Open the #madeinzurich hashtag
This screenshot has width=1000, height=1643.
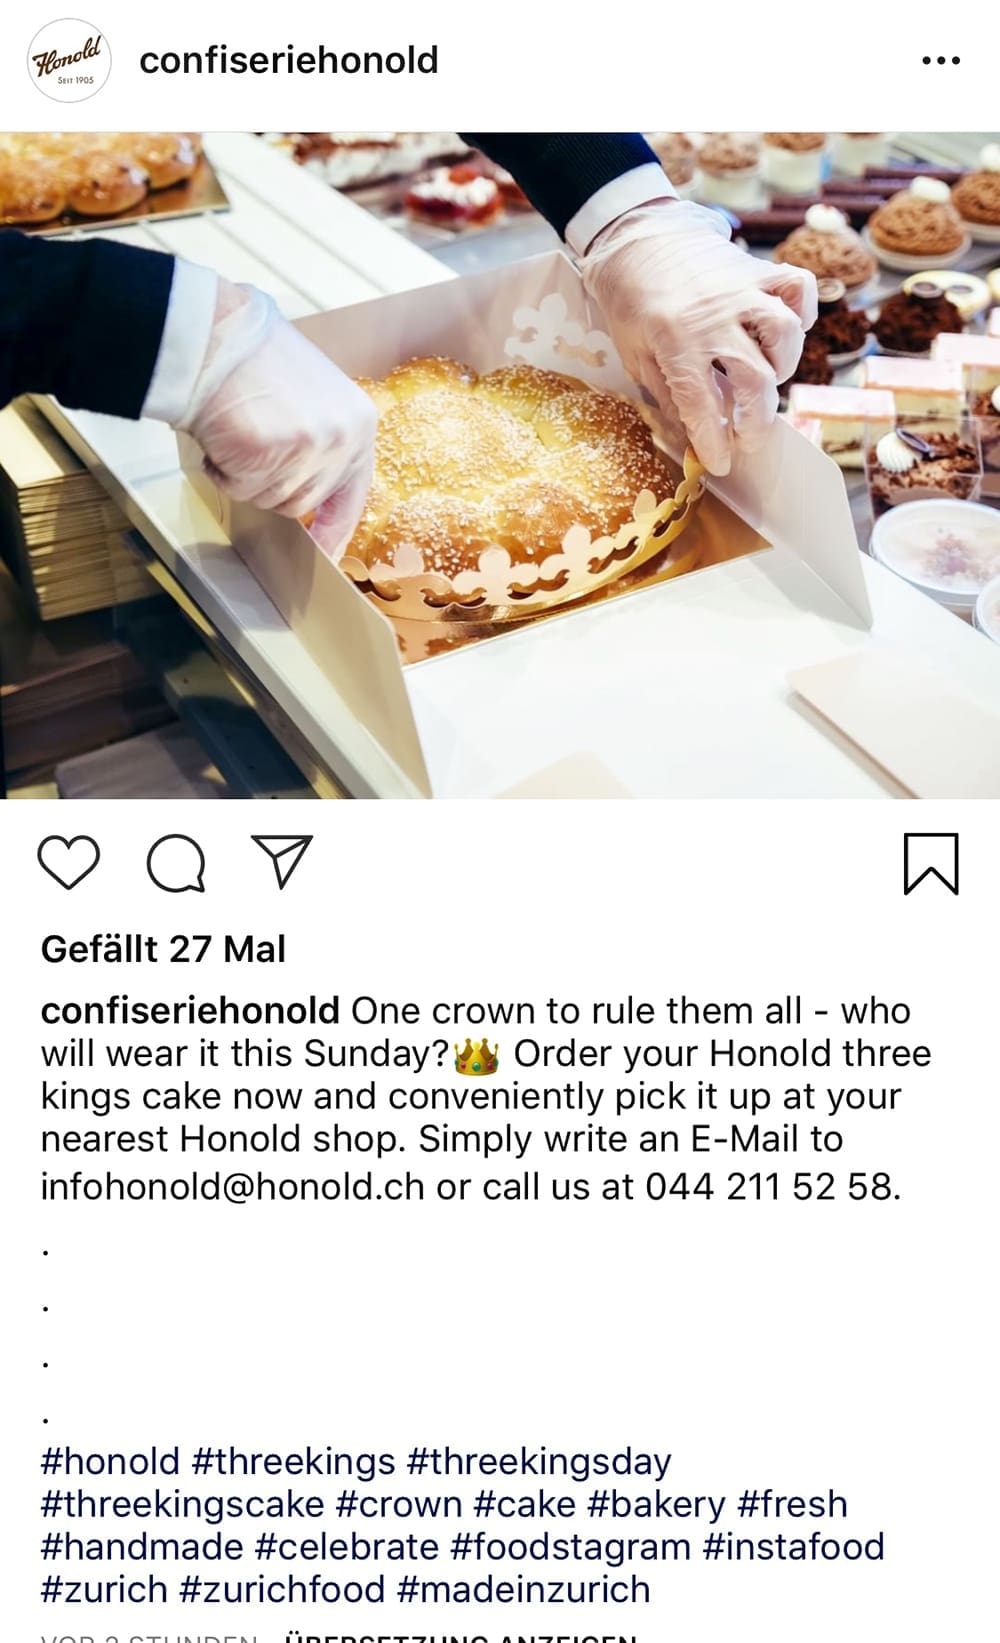(x=524, y=1589)
